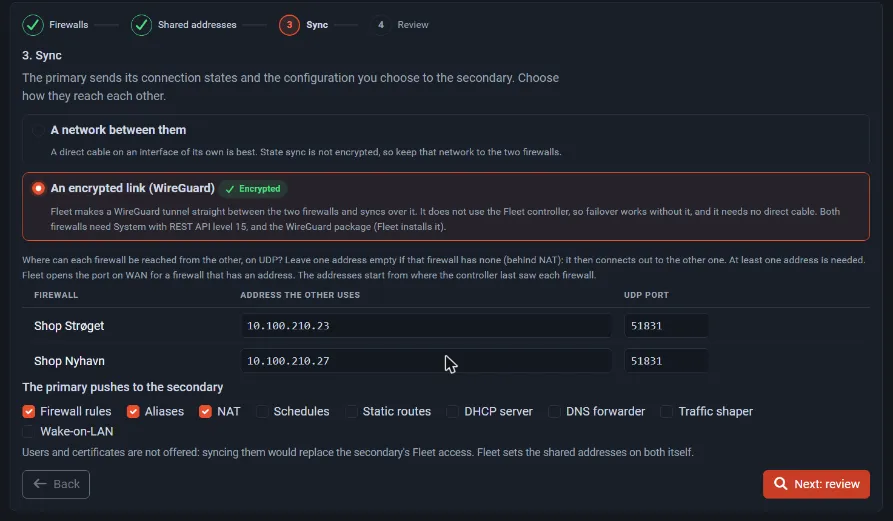The height and width of the screenshot is (521, 893).
Task: Click the Firewalls step checkmark icon
Action: click(x=33, y=25)
